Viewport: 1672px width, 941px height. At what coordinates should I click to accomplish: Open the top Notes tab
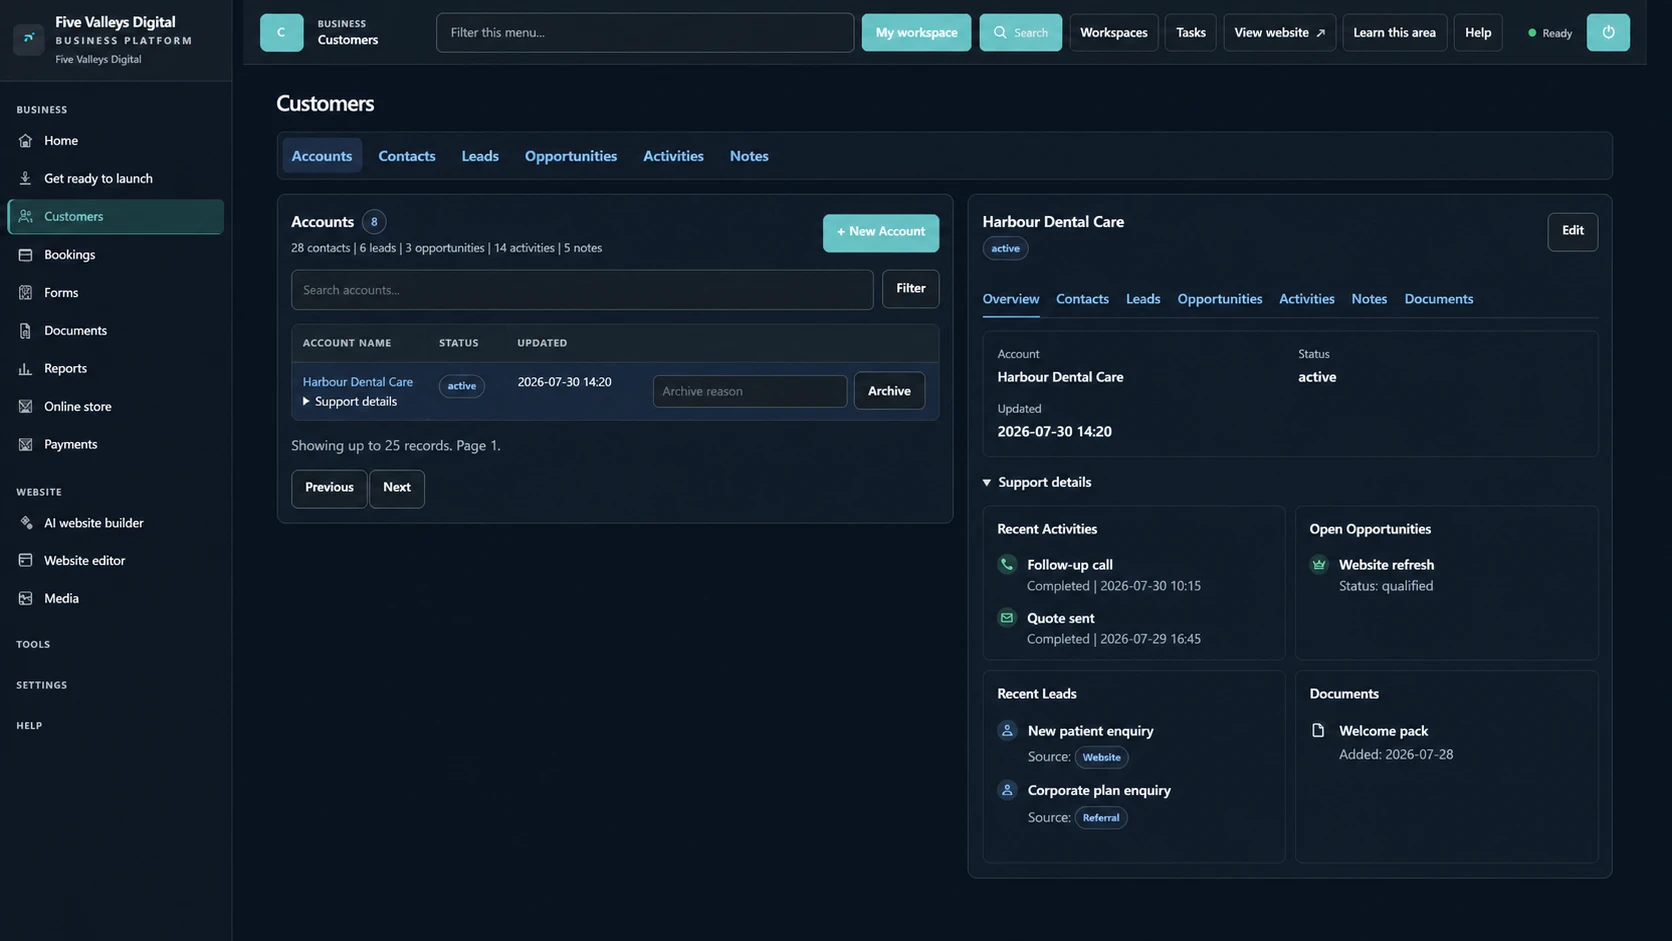pyautogui.click(x=749, y=156)
